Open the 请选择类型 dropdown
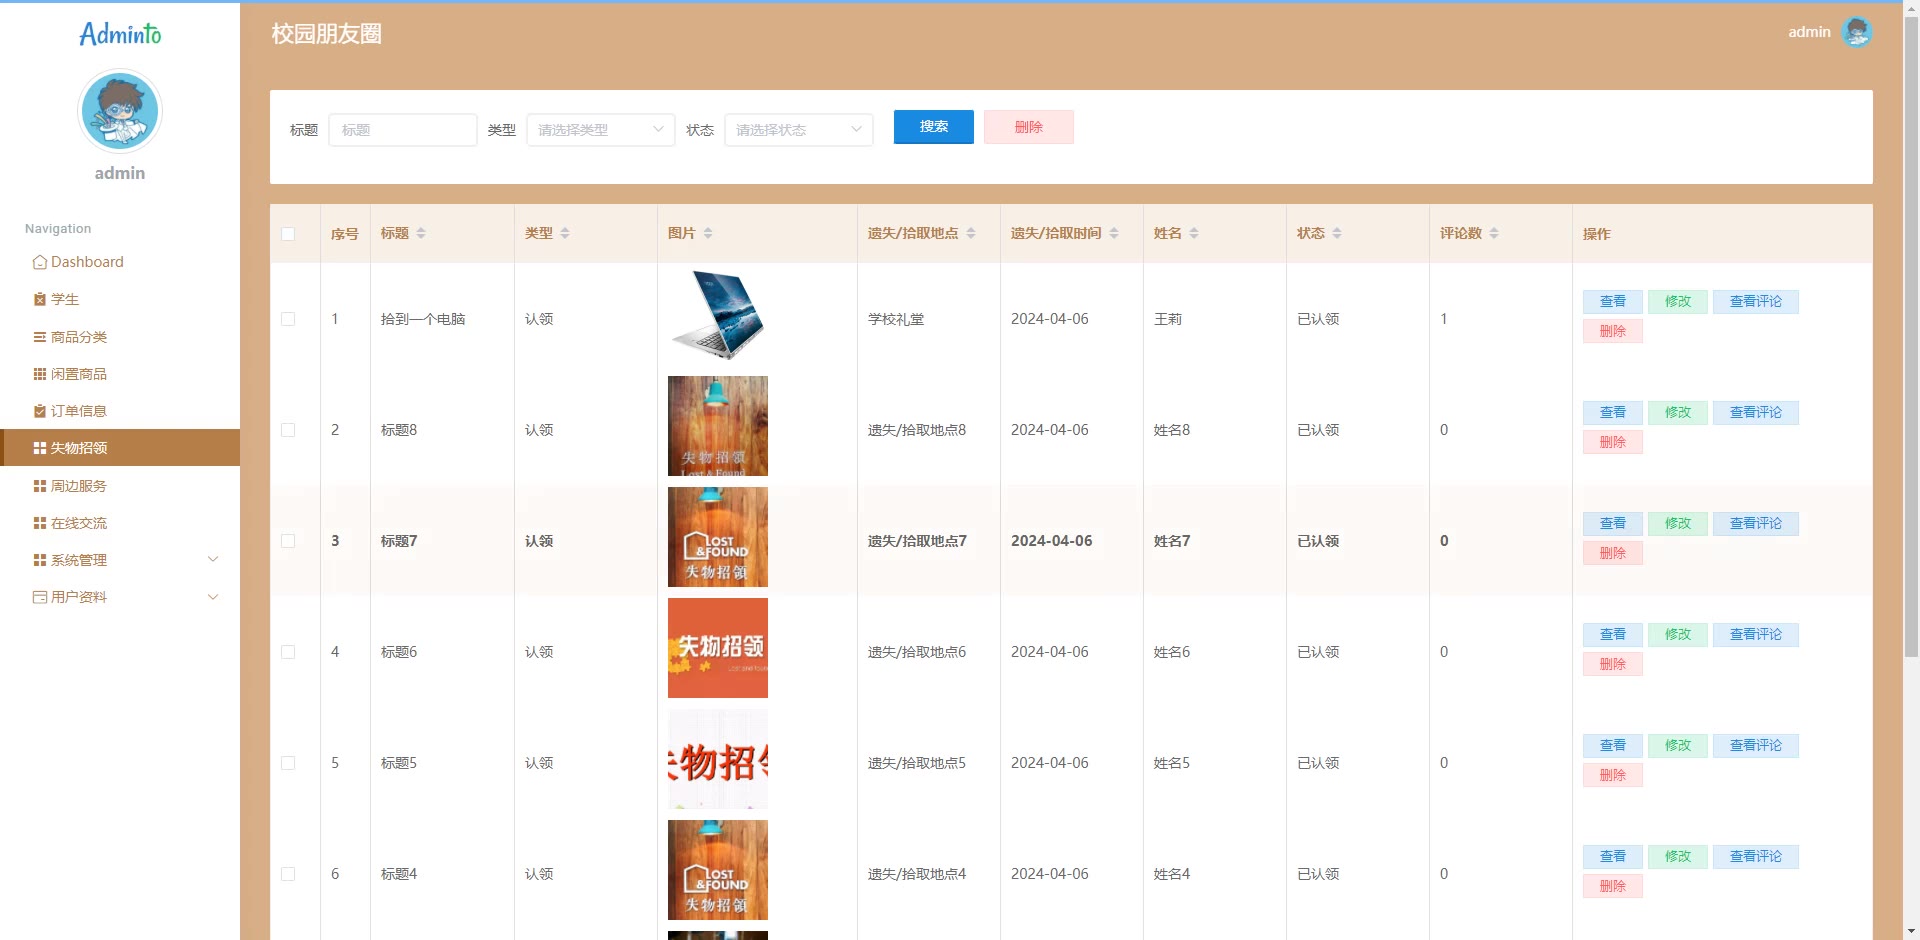Viewport: 1920px width, 940px height. click(x=600, y=130)
